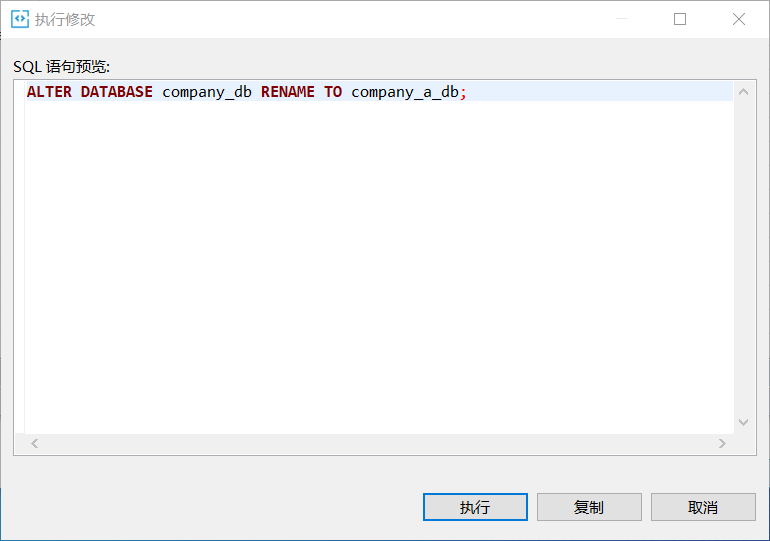This screenshot has height=541, width=770.
Task: Click the horizontal scrollbar right arrow
Action: point(722,443)
